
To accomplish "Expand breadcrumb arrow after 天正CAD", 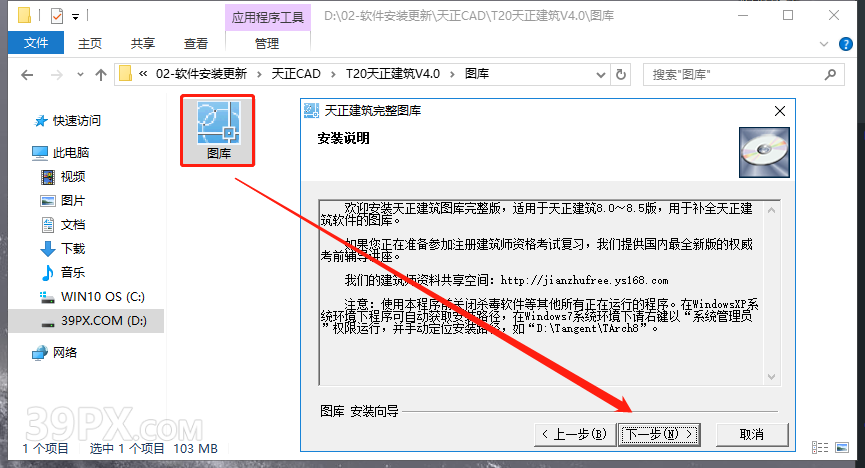I will pos(333,75).
